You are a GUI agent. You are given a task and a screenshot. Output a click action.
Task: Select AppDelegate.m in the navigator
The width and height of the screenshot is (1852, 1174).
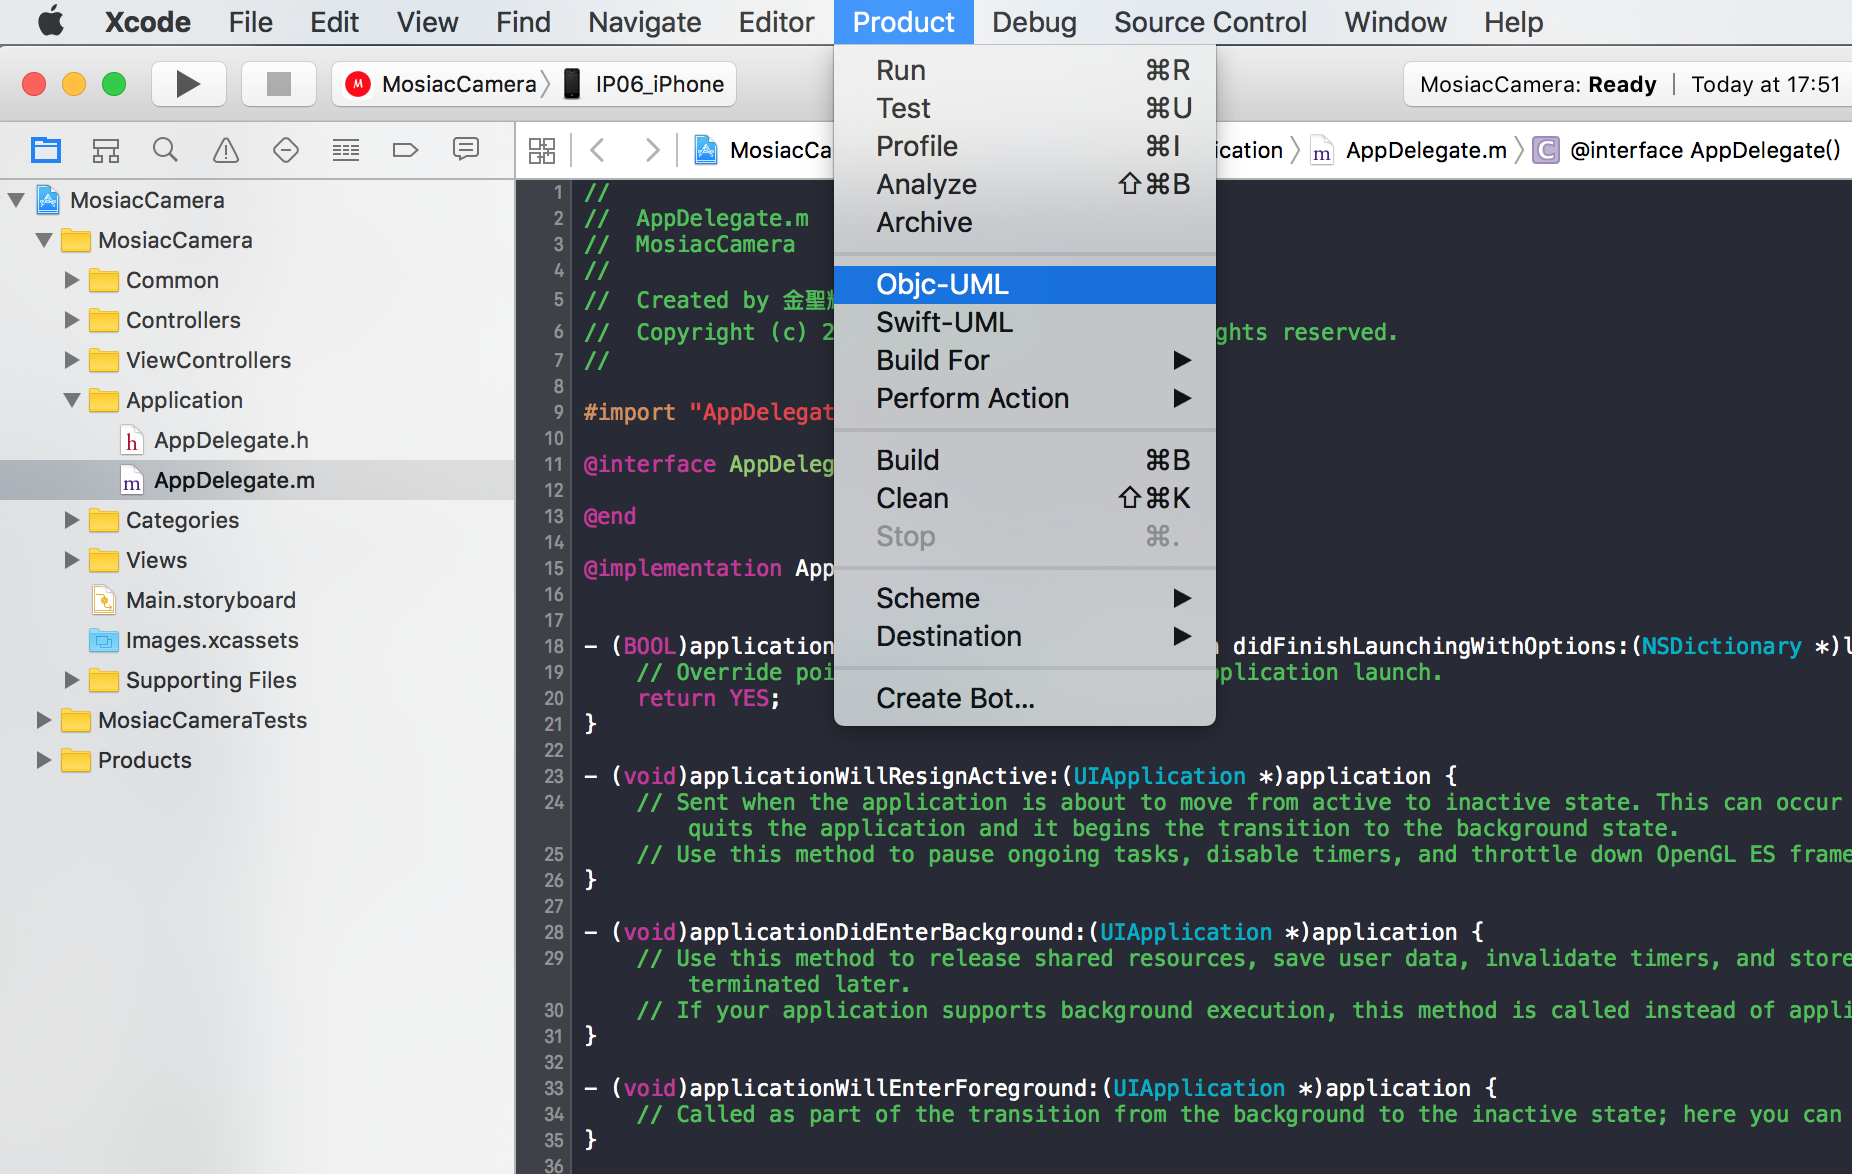(257, 480)
